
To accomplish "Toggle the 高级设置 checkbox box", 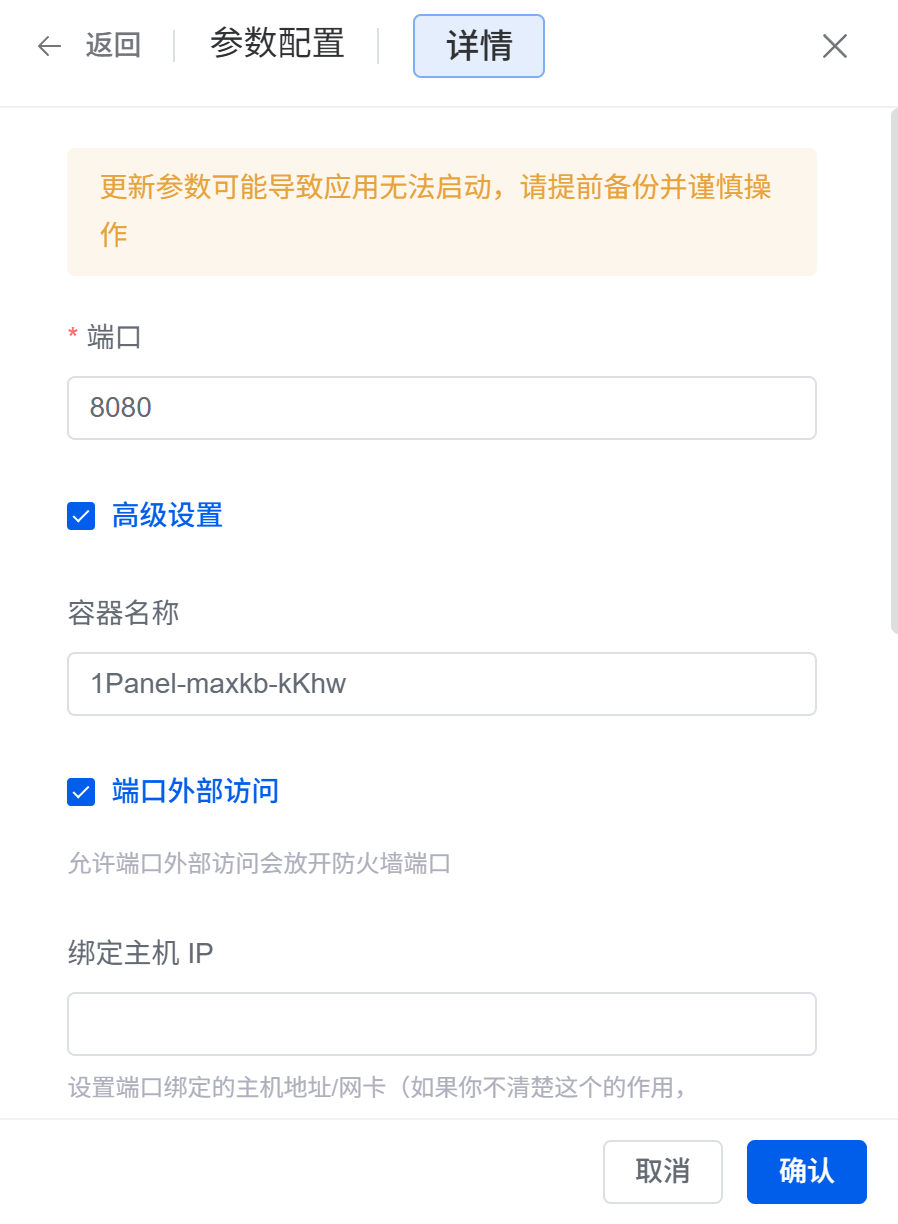I will 81,516.
